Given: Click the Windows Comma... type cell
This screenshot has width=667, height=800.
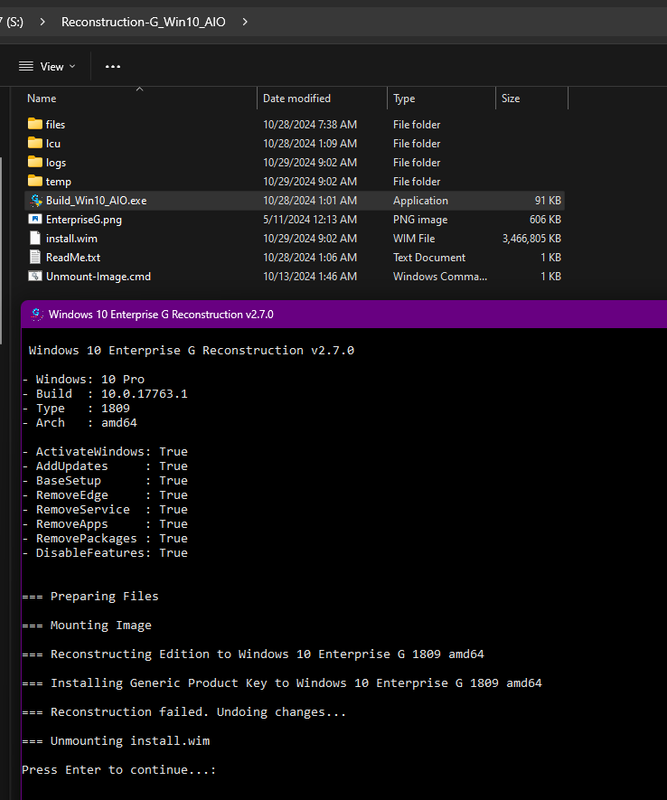Looking at the screenshot, I should (x=440, y=276).
